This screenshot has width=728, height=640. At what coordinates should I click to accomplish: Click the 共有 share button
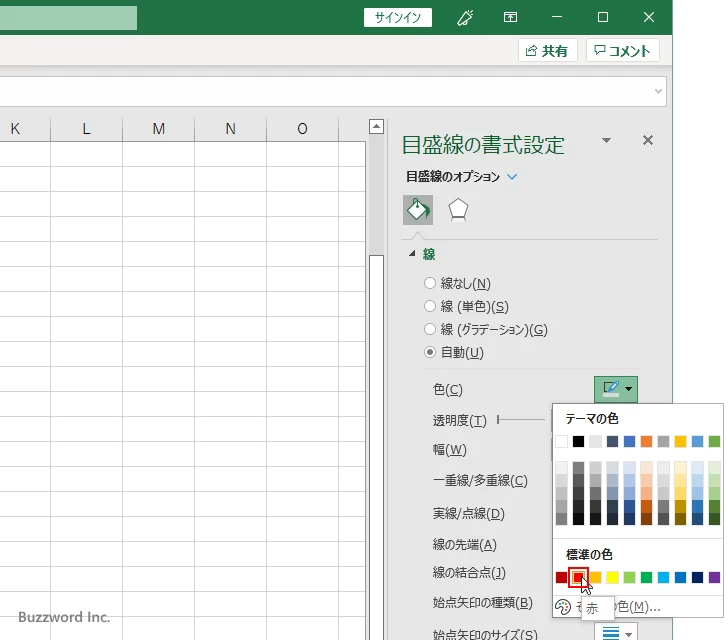[x=547, y=50]
